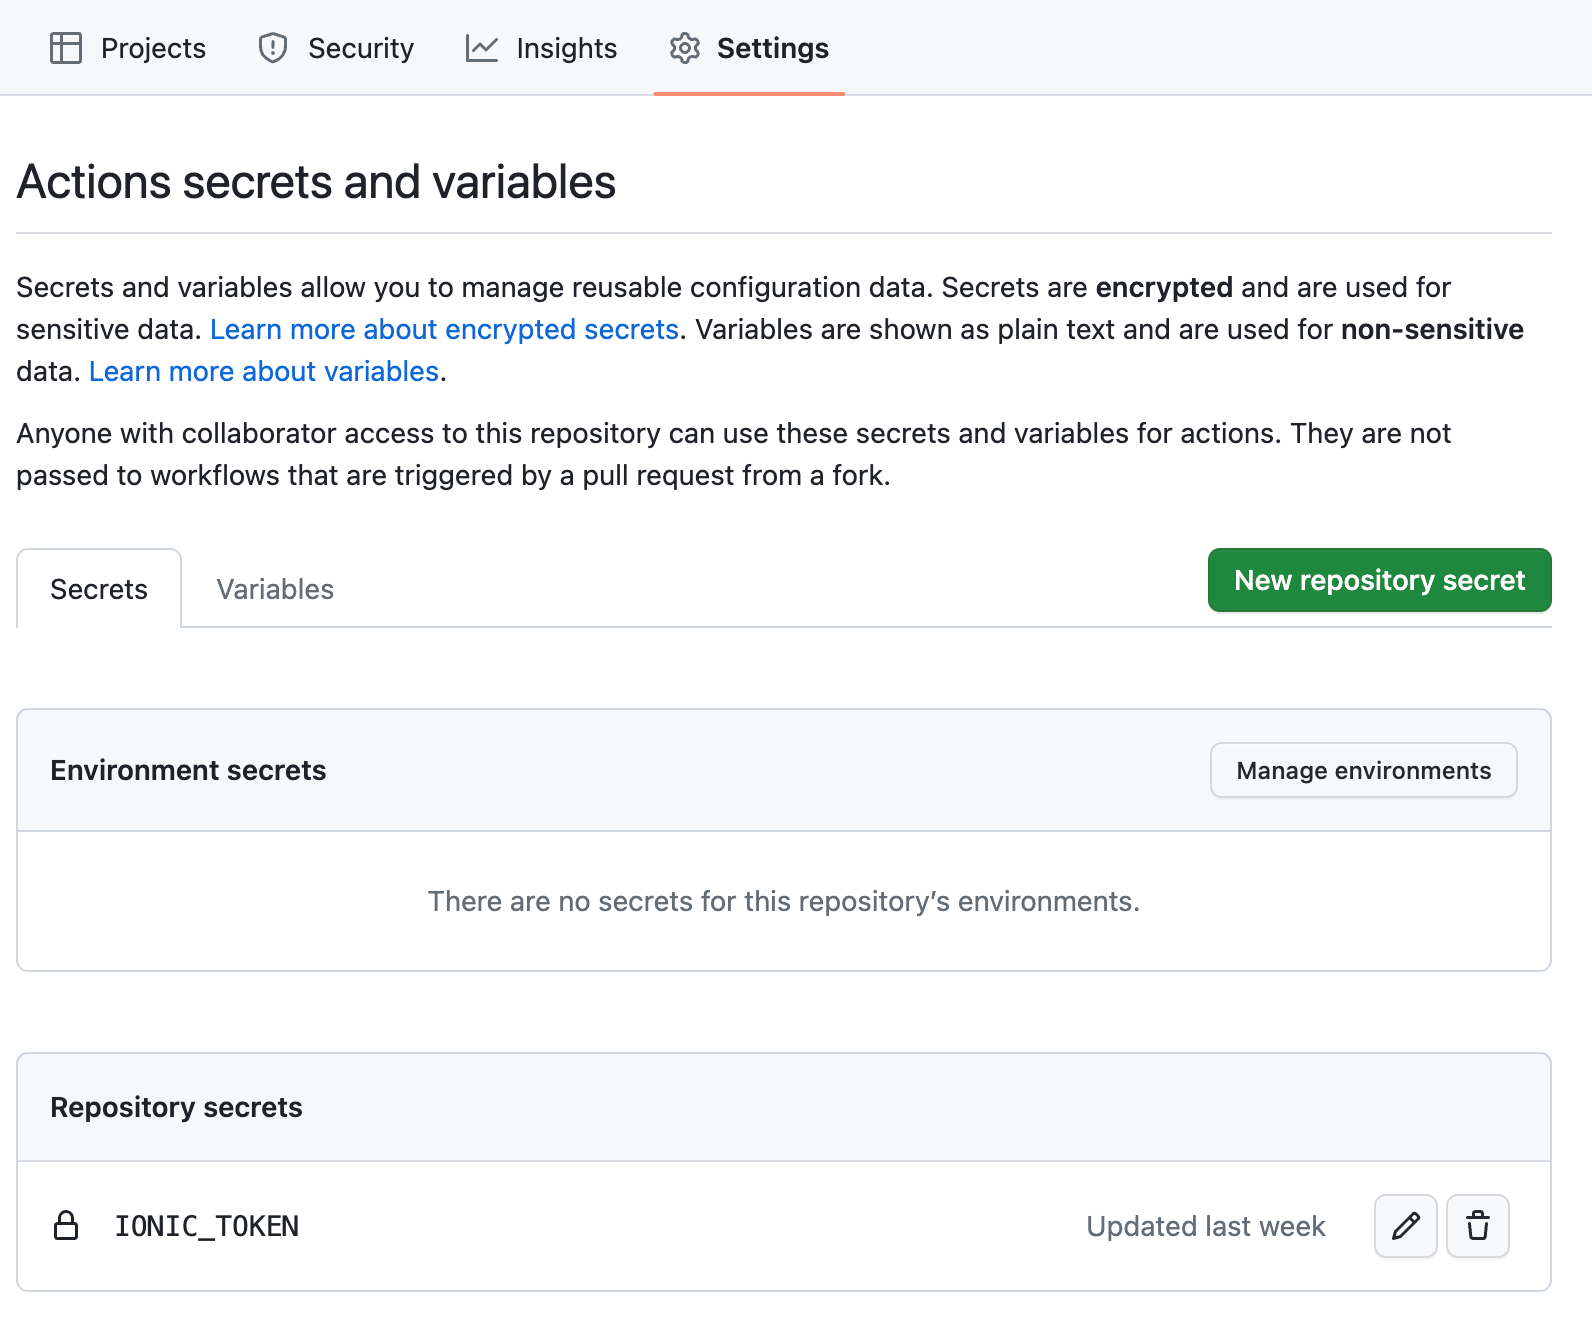Open the Insights tab label
The height and width of the screenshot is (1336, 1592).
[x=566, y=48]
